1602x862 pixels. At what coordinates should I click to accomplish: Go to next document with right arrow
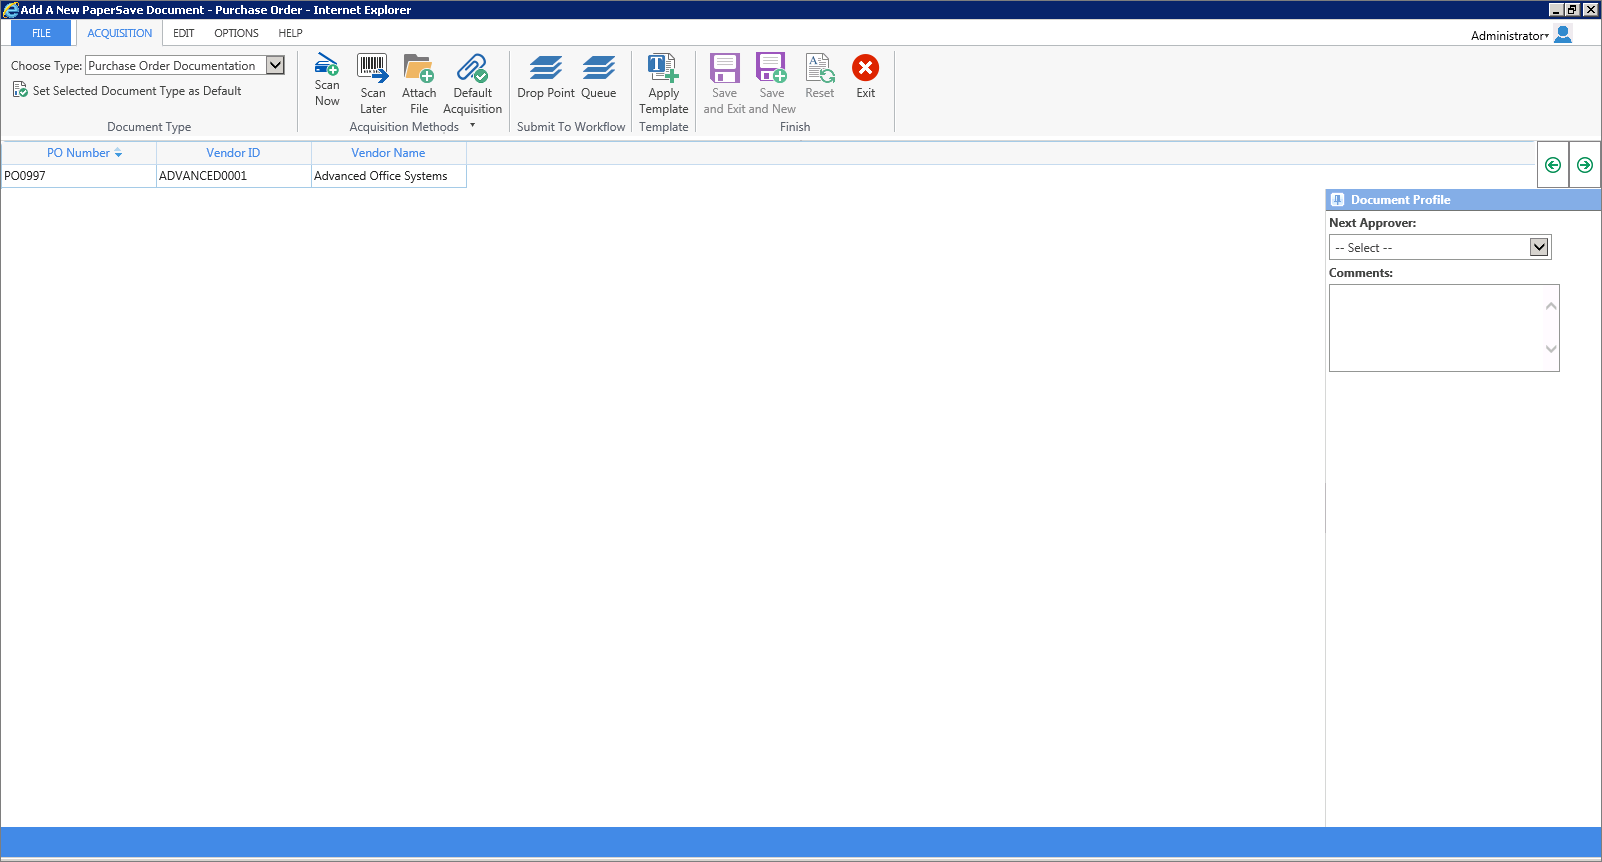pyautogui.click(x=1585, y=165)
